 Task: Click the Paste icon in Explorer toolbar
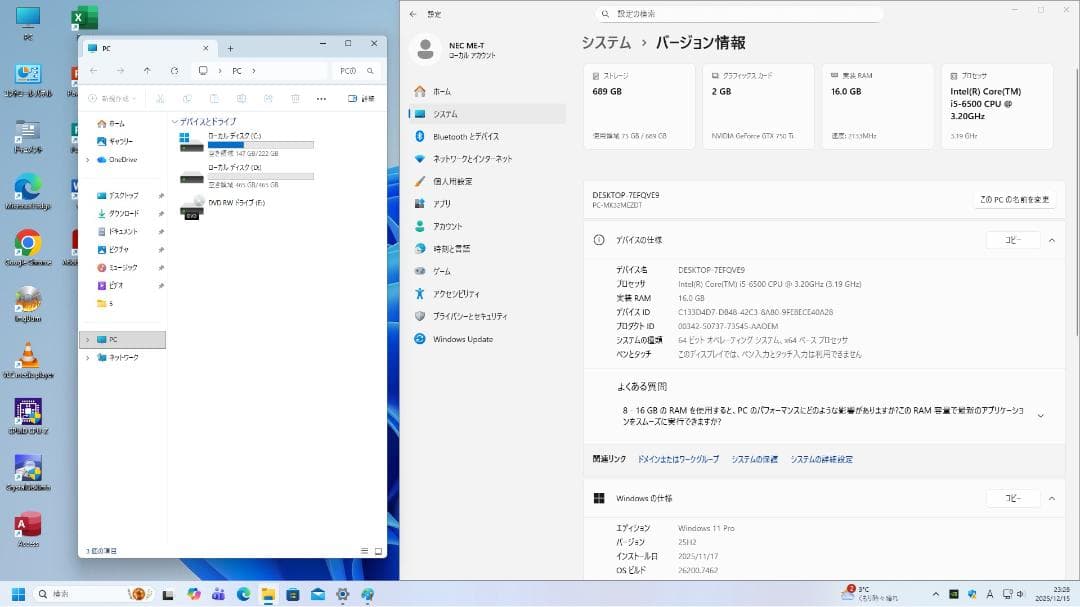213,98
